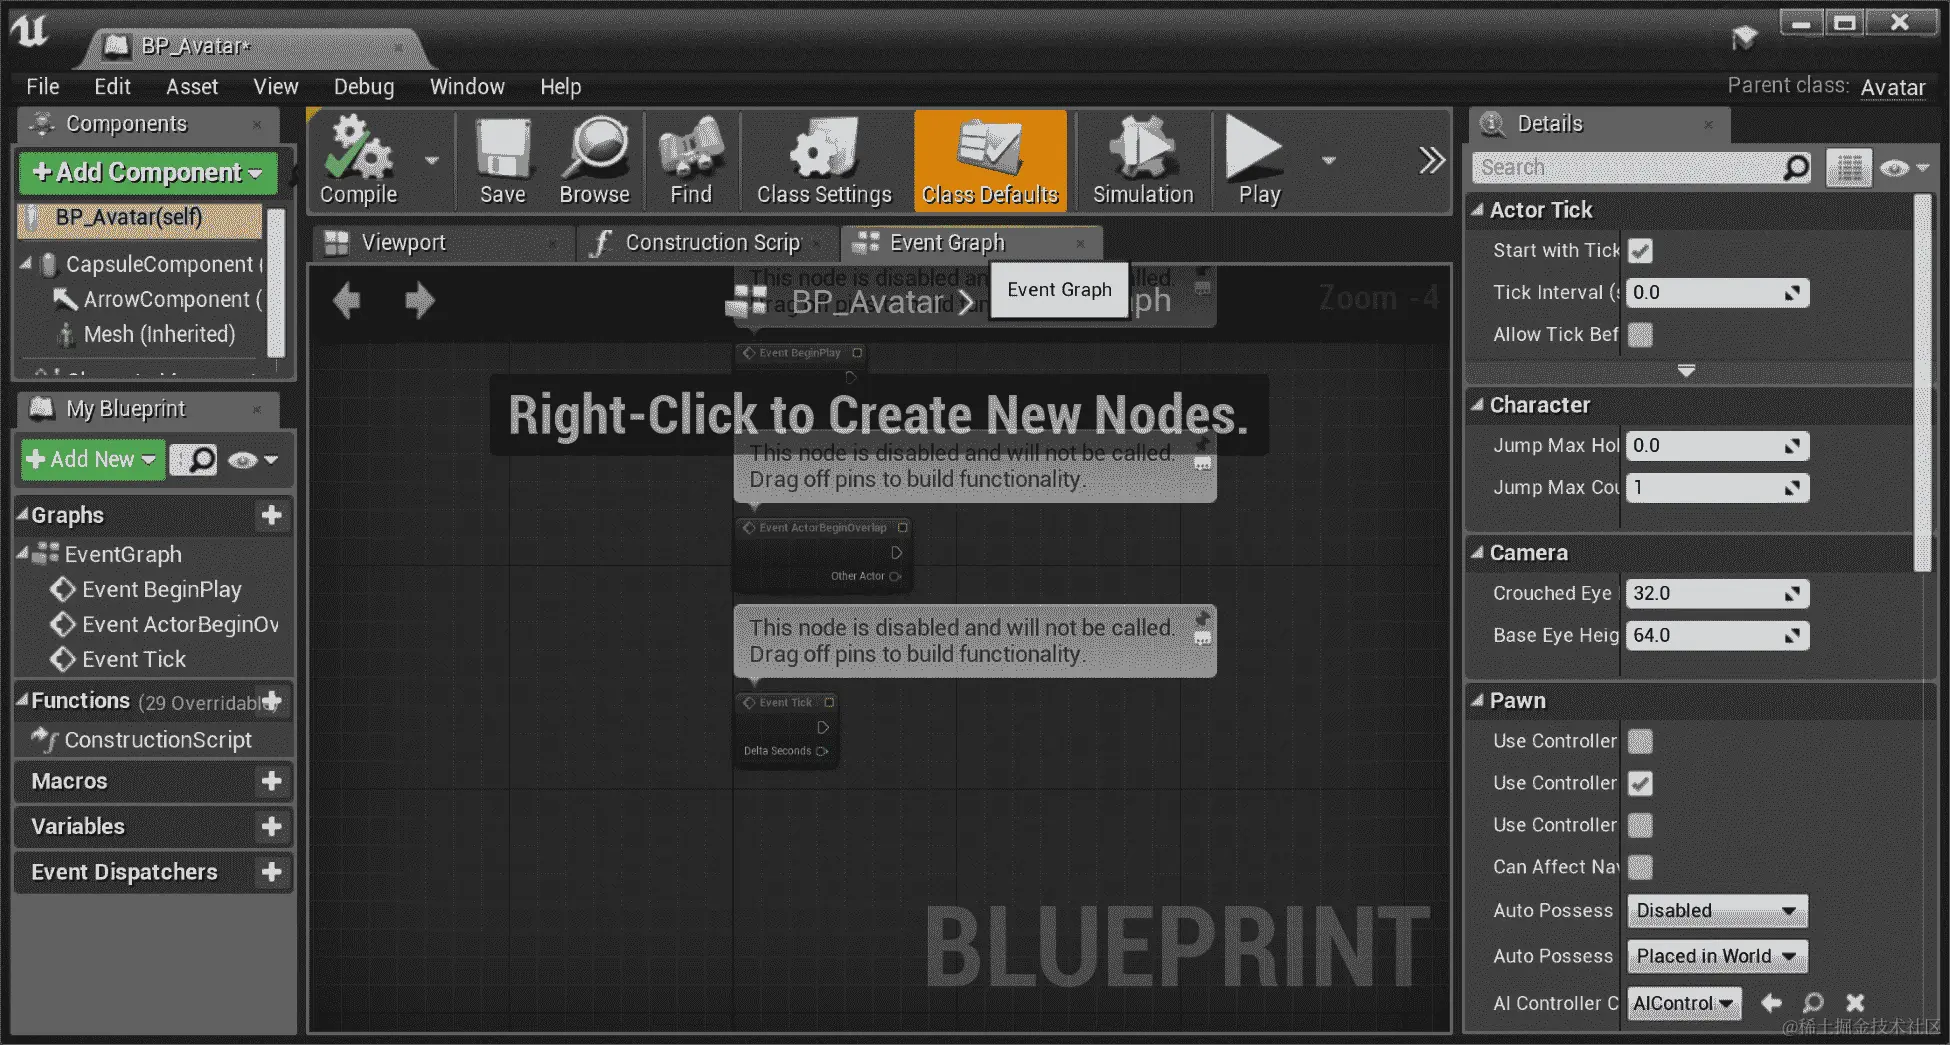This screenshot has height=1045, width=1950.
Task: Open Auto Possess AI Placed in World dropdown
Action: click(x=1717, y=956)
